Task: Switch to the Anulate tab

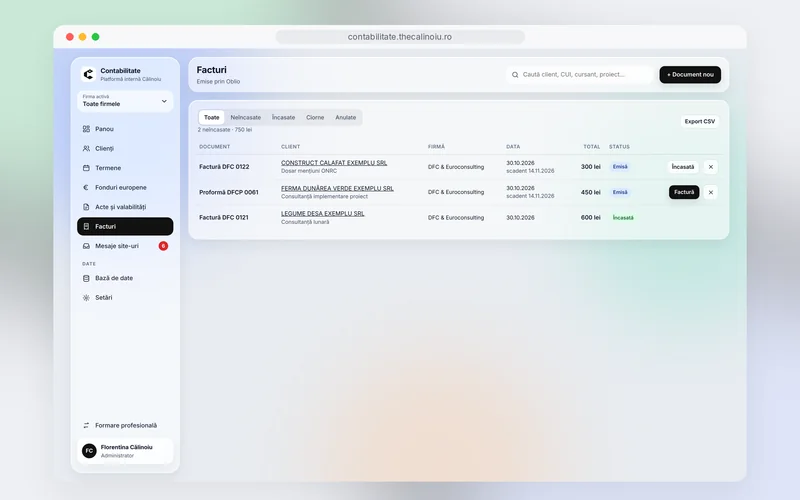Action: pos(345,117)
